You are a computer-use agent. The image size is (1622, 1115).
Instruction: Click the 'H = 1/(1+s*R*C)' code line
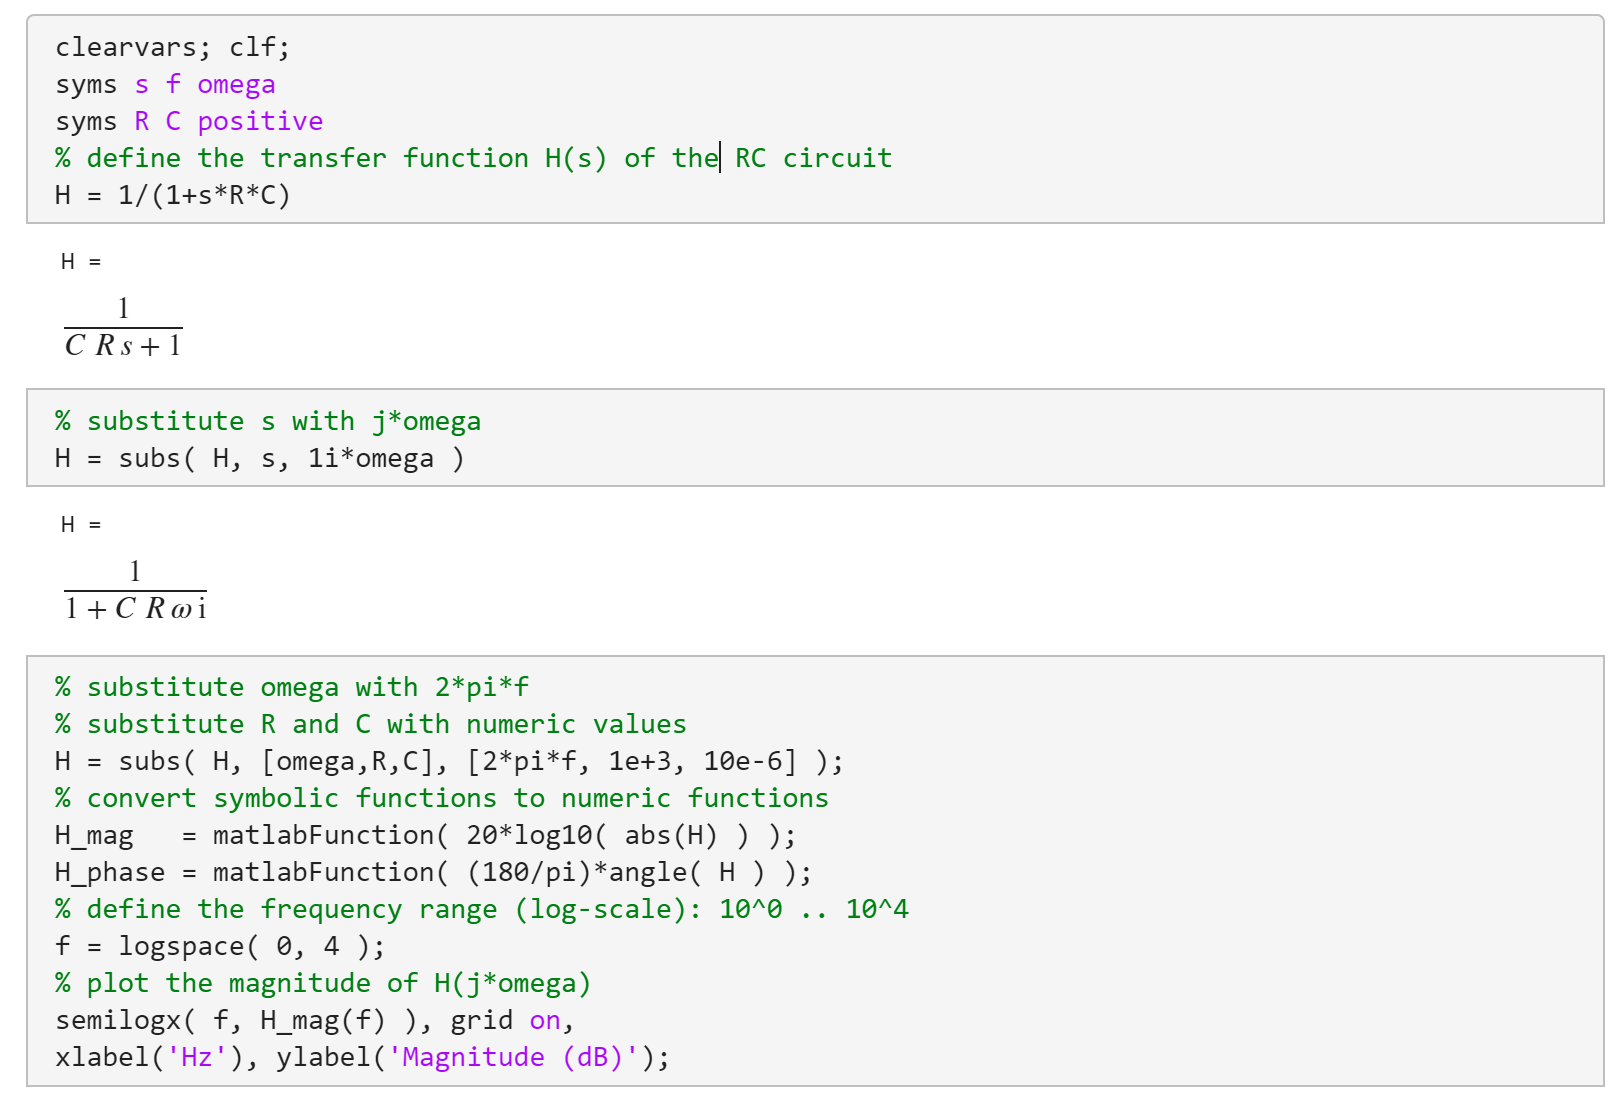click(172, 196)
